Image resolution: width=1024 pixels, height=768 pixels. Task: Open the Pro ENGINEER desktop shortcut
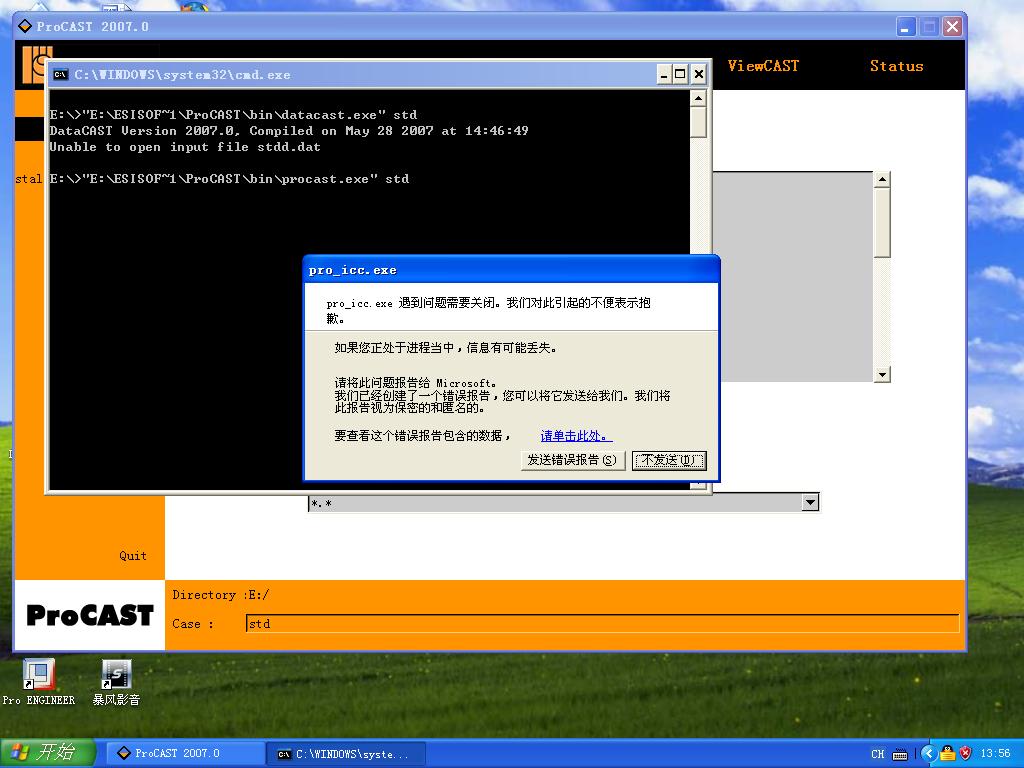[x=39, y=682]
